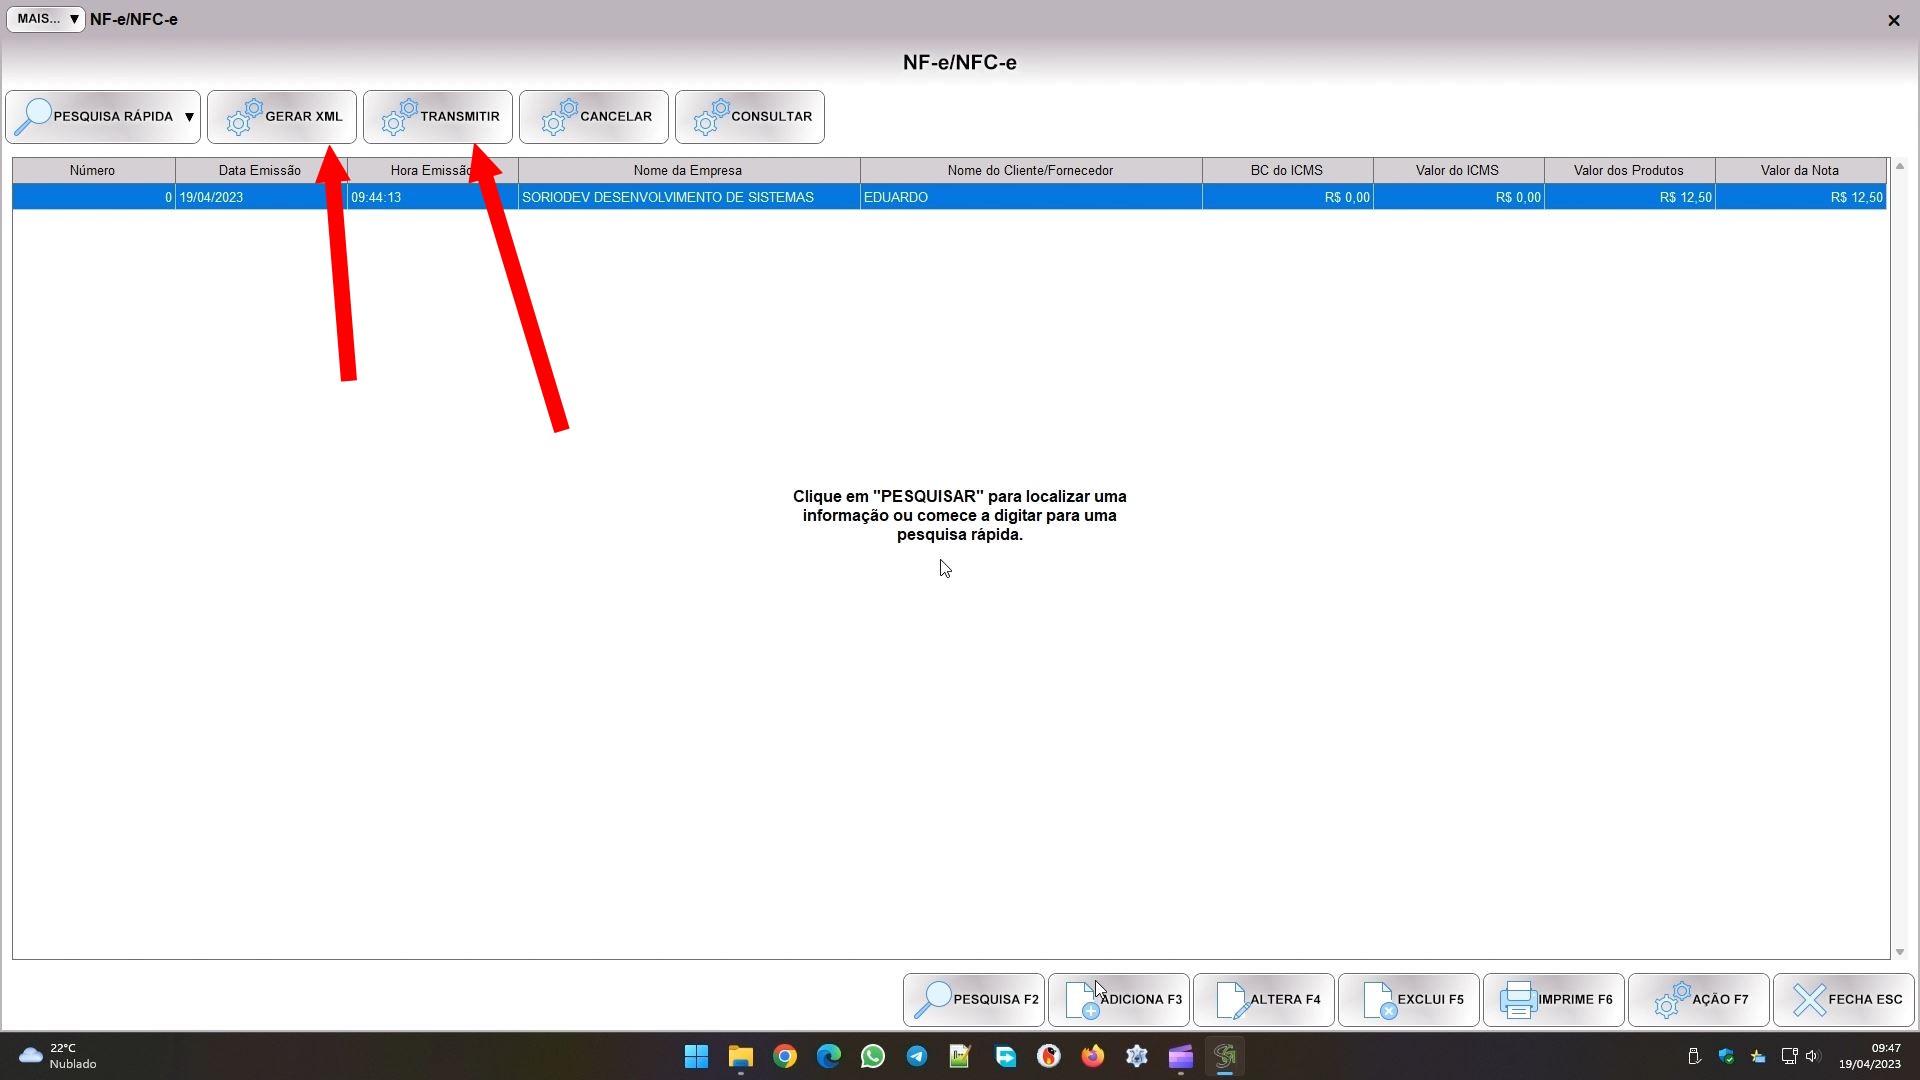The image size is (1920, 1080).
Task: Select the SORIODEV invoice row
Action: [667, 197]
